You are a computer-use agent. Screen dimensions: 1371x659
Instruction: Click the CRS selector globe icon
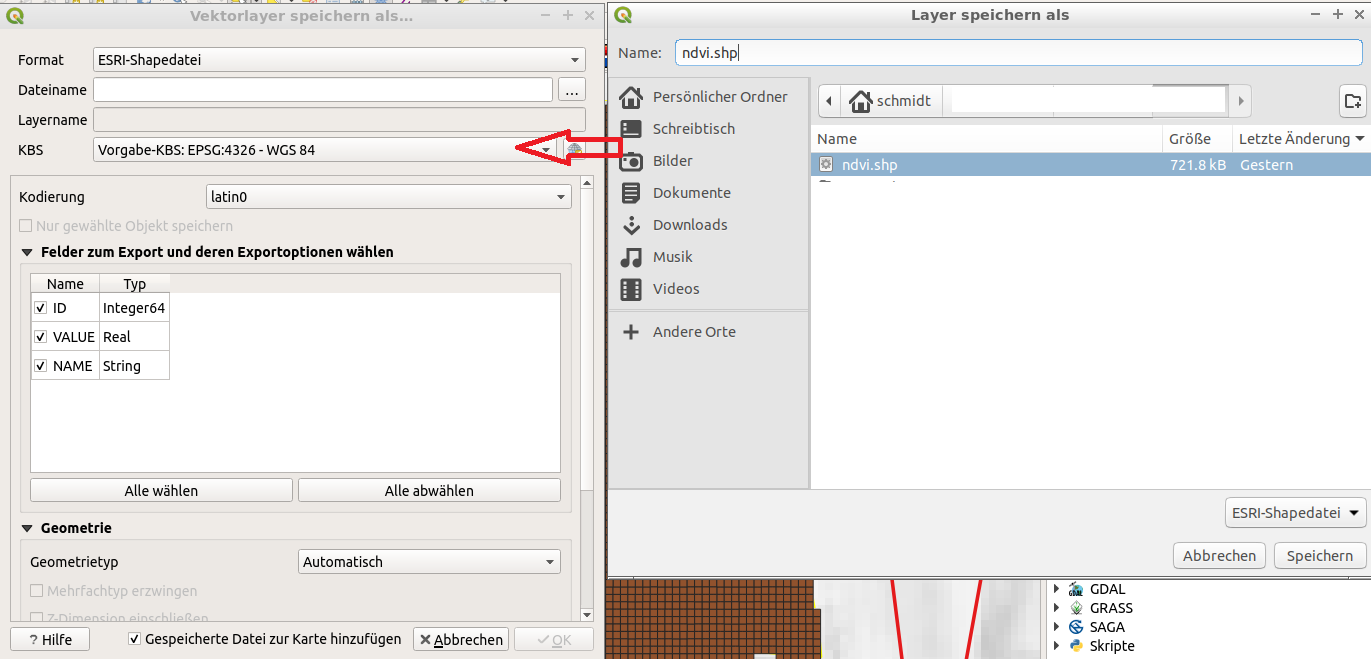tap(575, 150)
